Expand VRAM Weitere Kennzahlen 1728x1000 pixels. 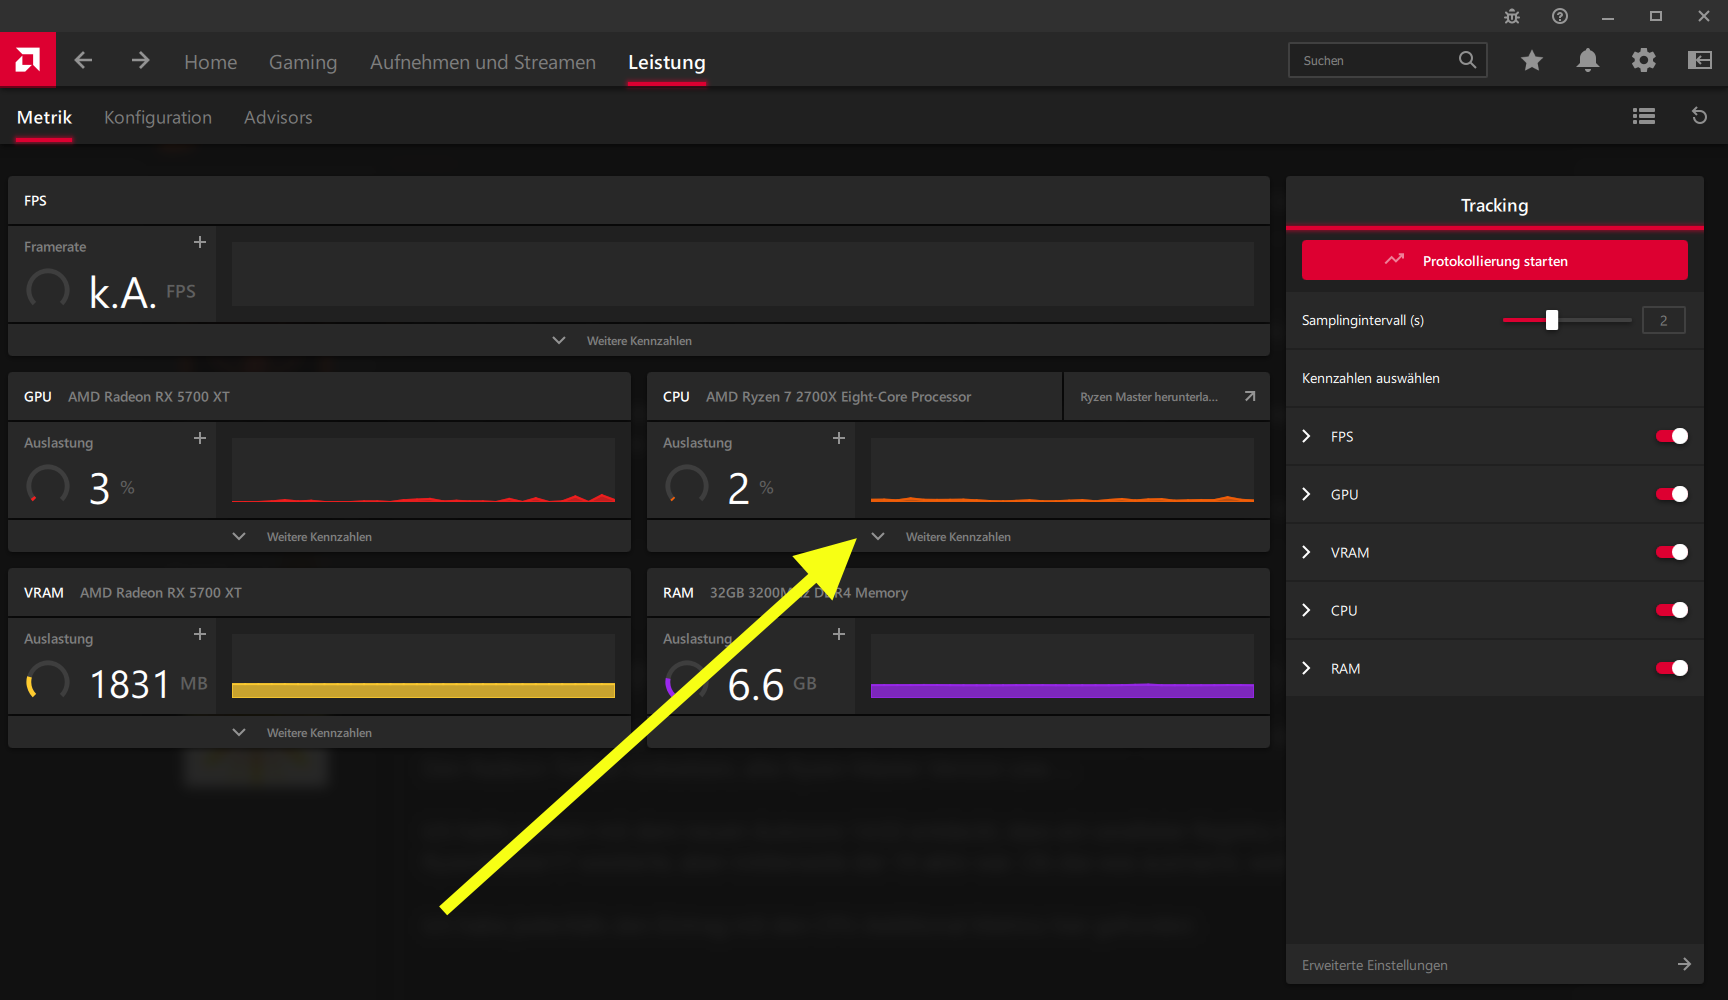click(319, 732)
